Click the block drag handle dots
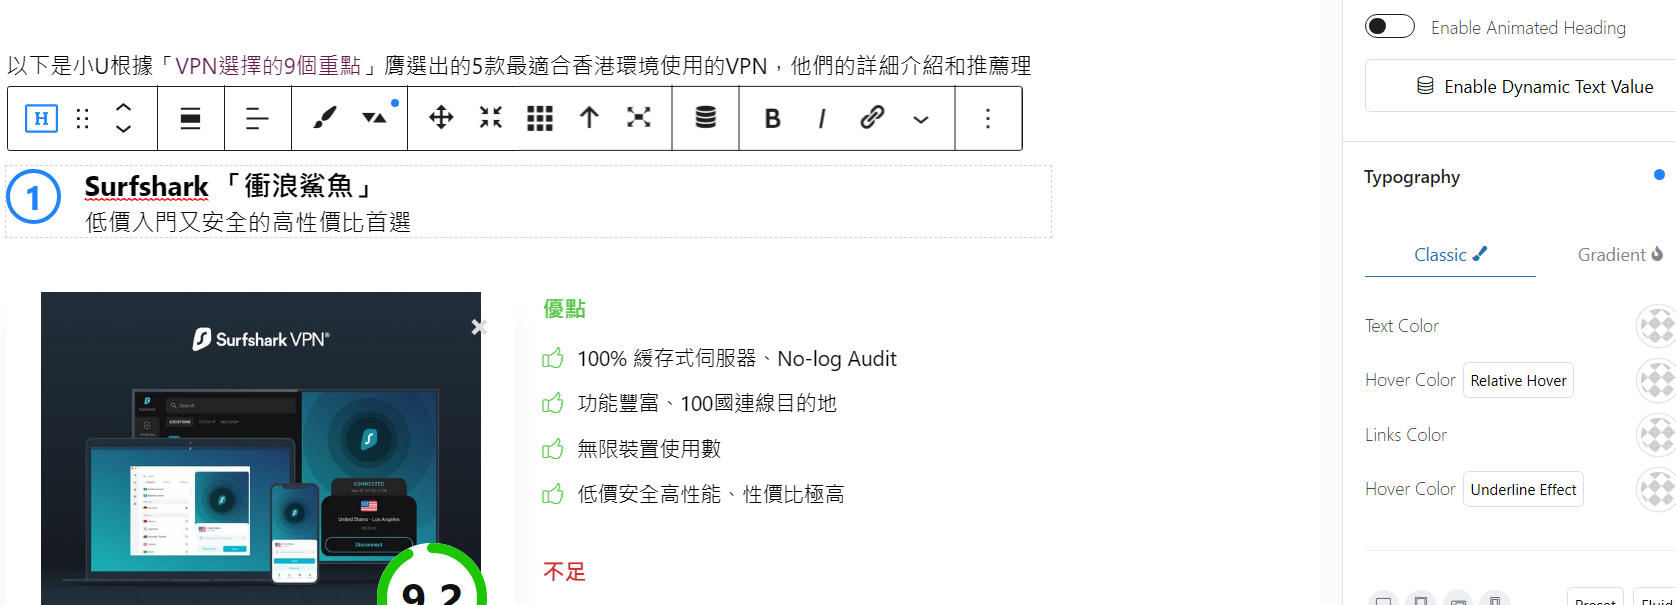The height and width of the screenshot is (605, 1676). click(83, 118)
